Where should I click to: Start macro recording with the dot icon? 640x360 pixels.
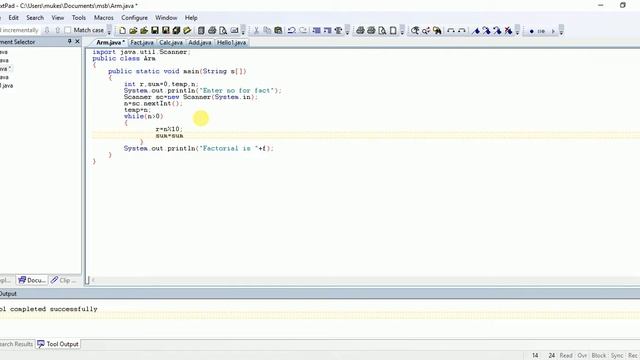(x=531, y=31)
